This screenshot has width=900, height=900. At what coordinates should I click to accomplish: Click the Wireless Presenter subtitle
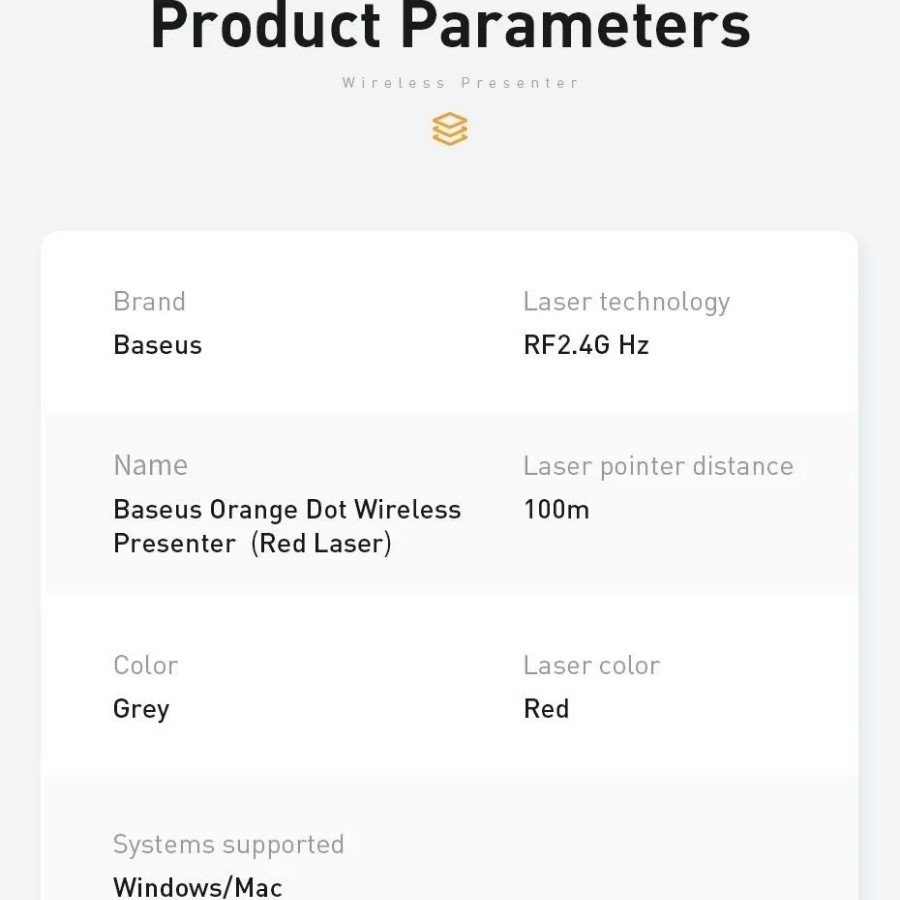[x=461, y=83]
